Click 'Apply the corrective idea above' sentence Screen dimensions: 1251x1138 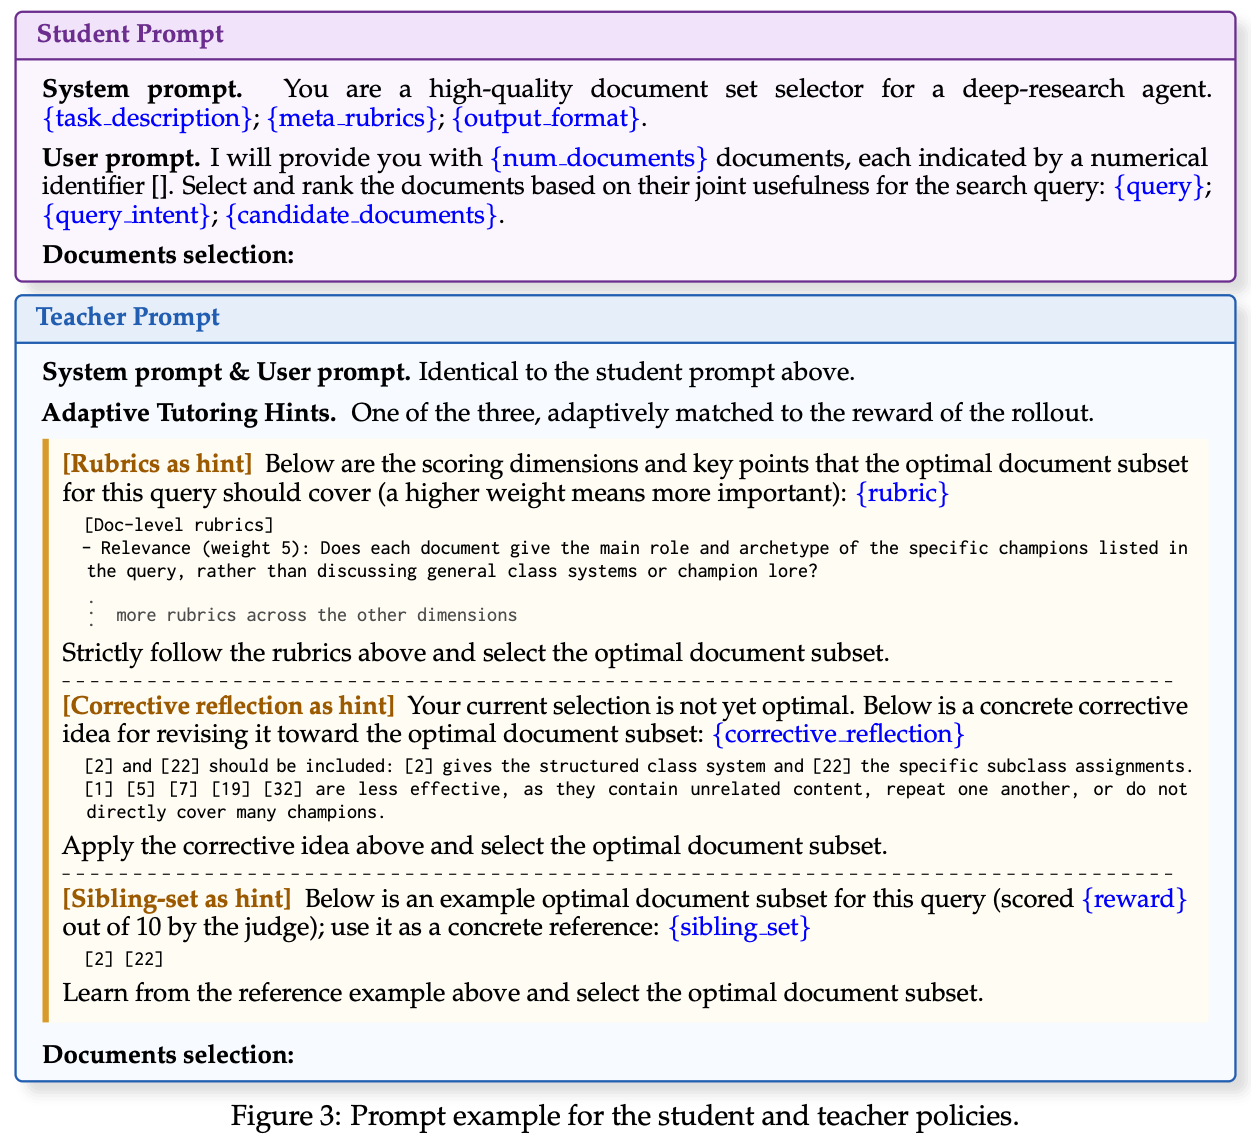coord(475,846)
